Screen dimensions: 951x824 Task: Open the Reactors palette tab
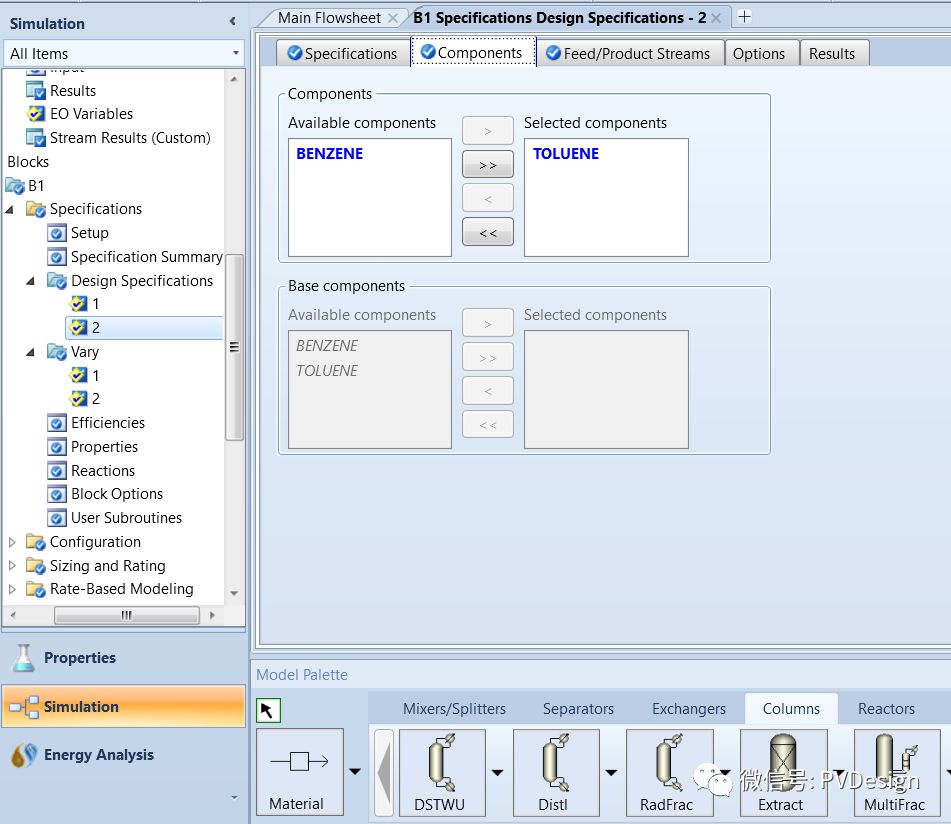coord(886,709)
